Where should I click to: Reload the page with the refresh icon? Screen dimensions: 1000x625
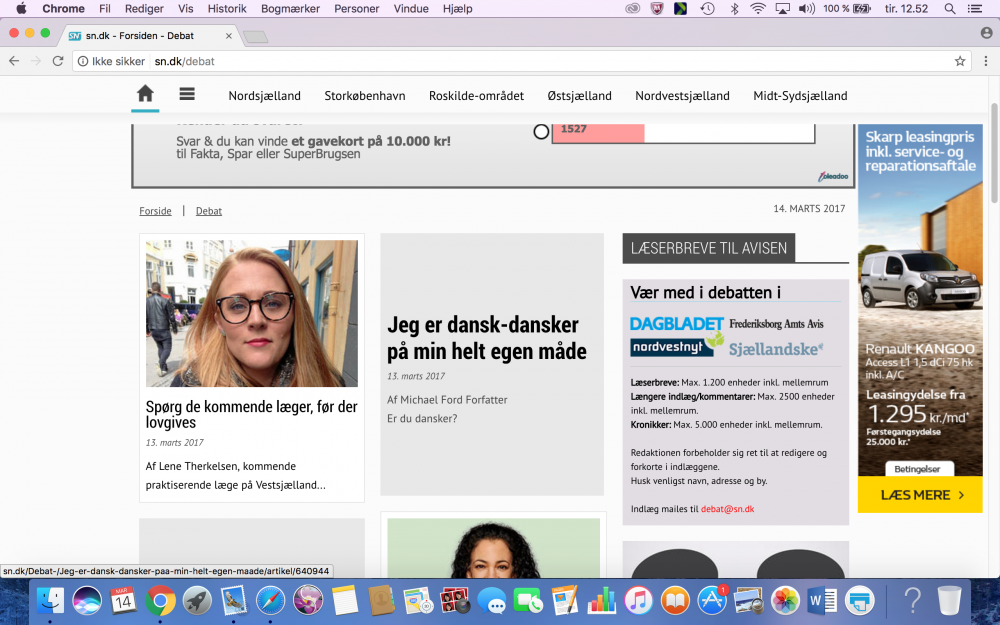tap(59, 61)
